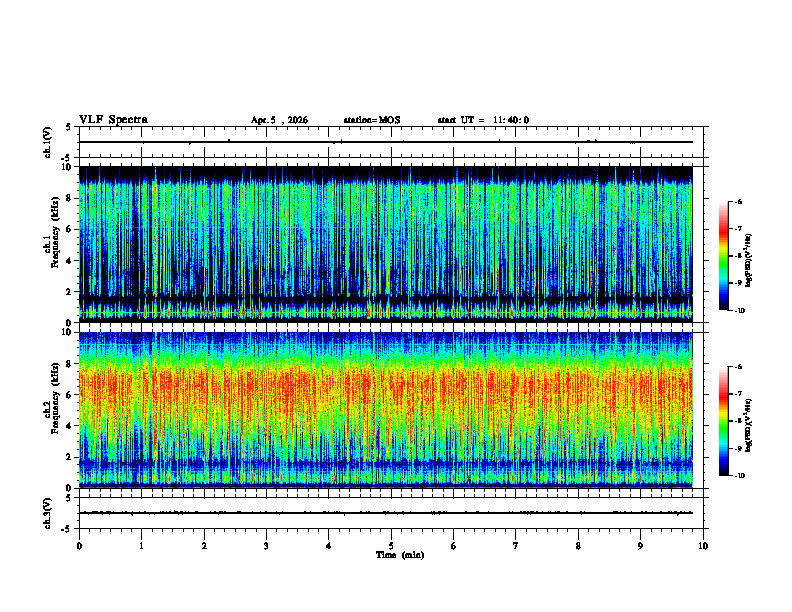Click the "-8" label on ch.1 colorbar
Screen dimensions: 792x612
coord(738,256)
